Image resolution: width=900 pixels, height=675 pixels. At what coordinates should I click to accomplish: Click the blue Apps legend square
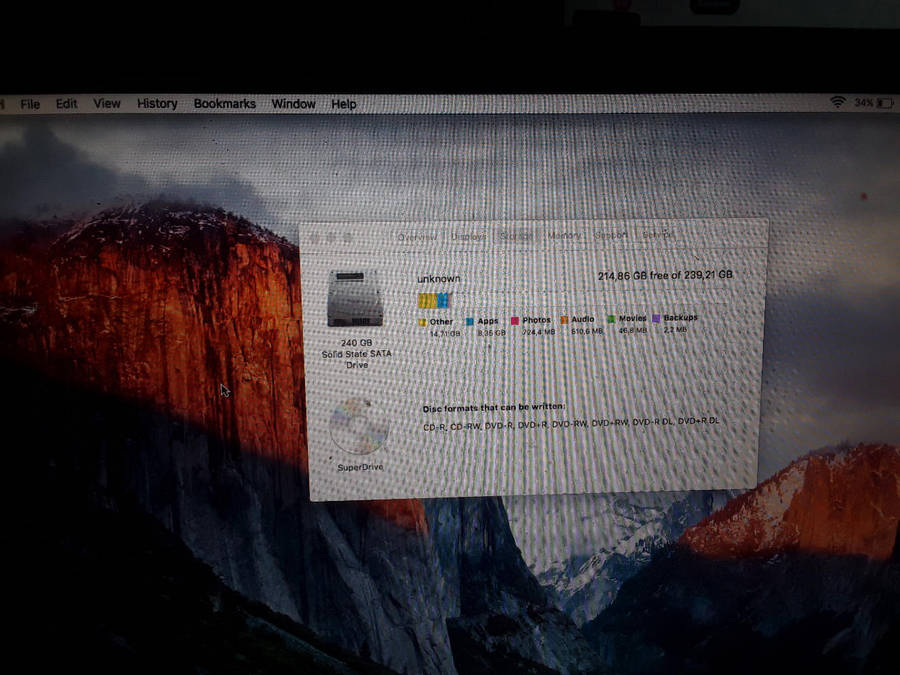pos(470,321)
